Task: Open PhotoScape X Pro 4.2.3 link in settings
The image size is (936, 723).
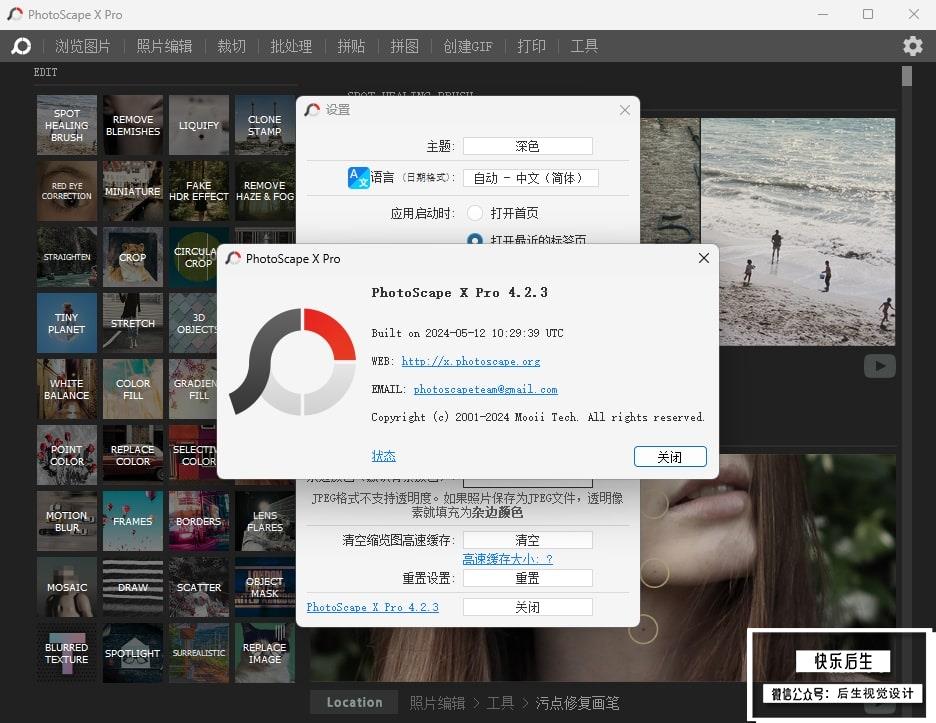Action: (372, 607)
